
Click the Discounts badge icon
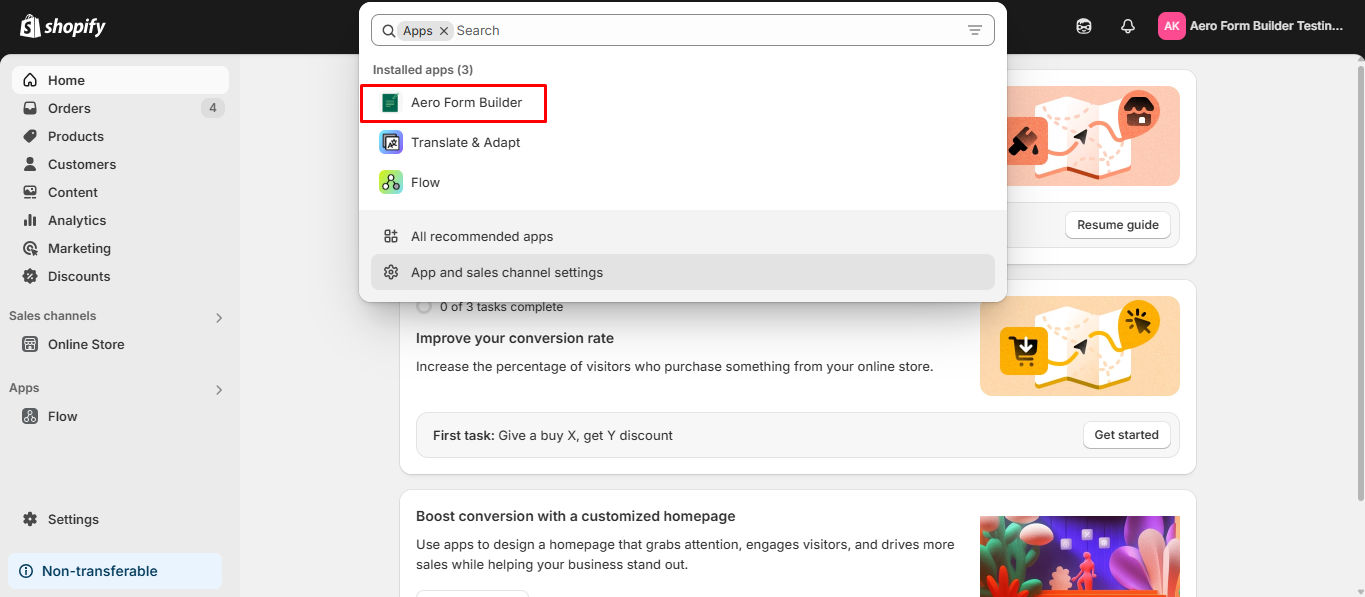pyautogui.click(x=30, y=276)
